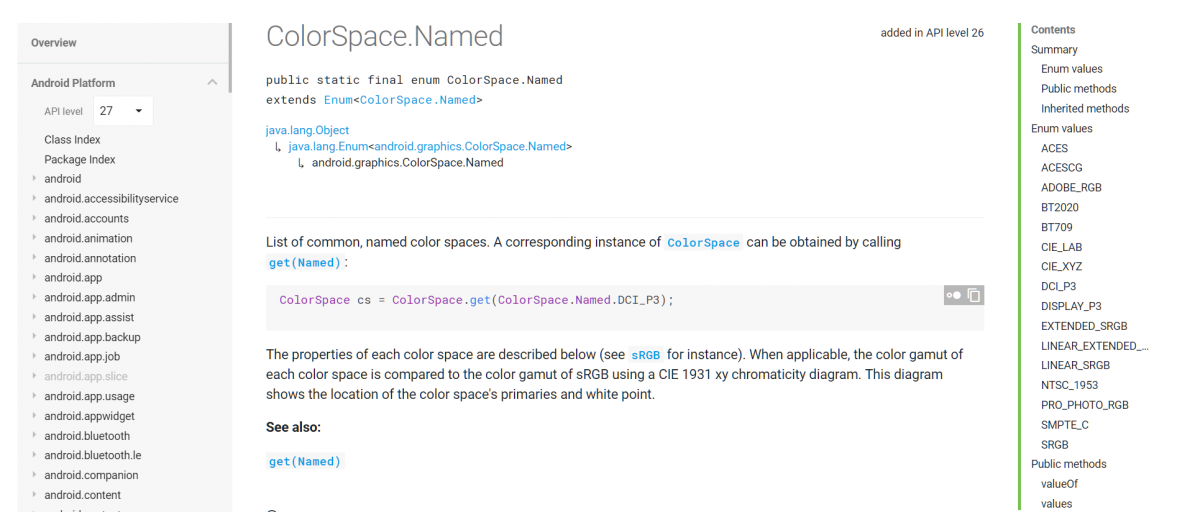The image size is (1200, 512).
Task: Collapse the Android Platform section
Action: [x=212, y=83]
